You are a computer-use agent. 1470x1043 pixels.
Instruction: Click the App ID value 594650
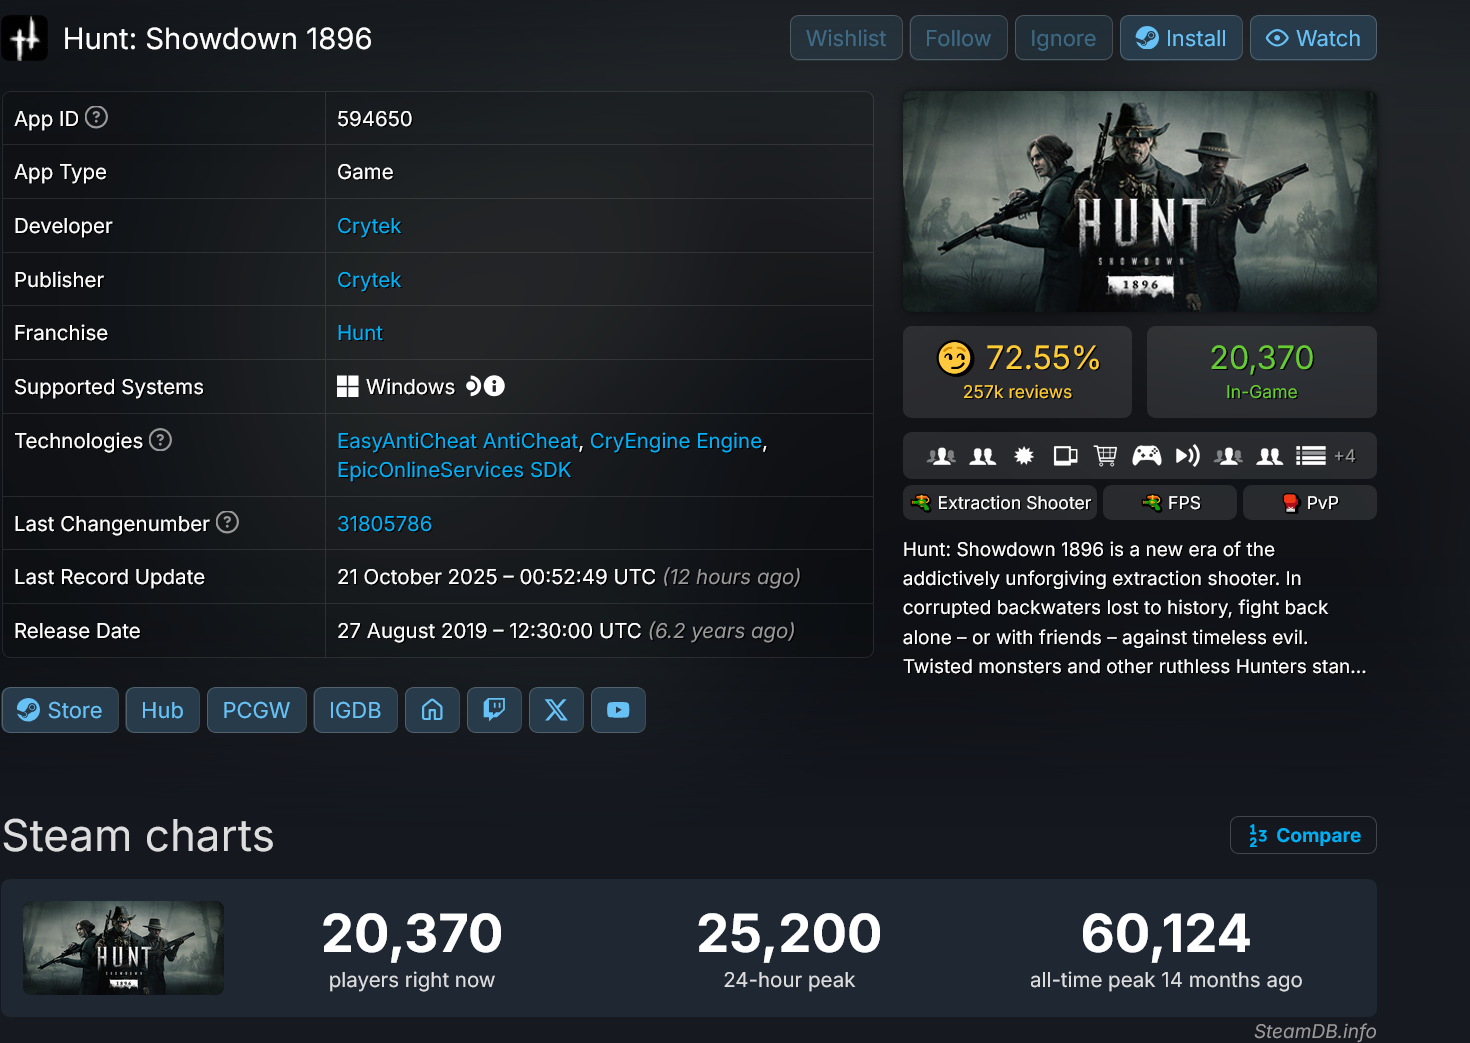click(x=375, y=119)
